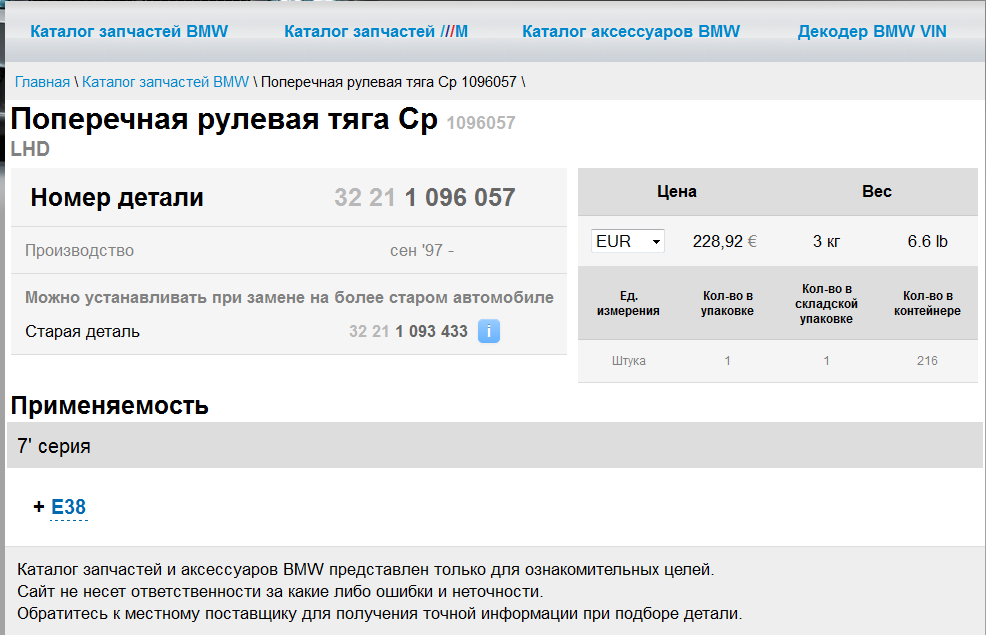
Task: Click the gray 1096057 number beside heading
Action: click(481, 123)
